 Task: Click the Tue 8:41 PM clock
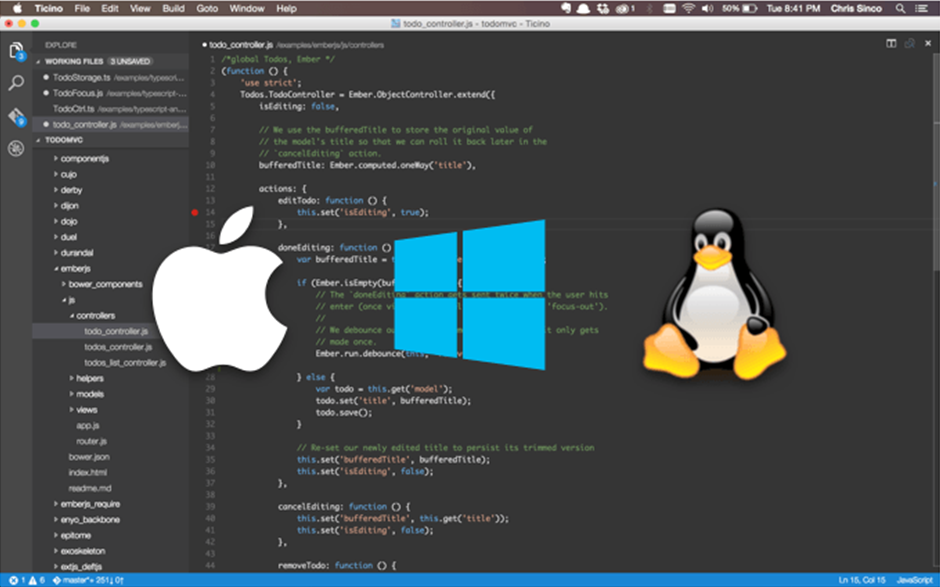[793, 8]
